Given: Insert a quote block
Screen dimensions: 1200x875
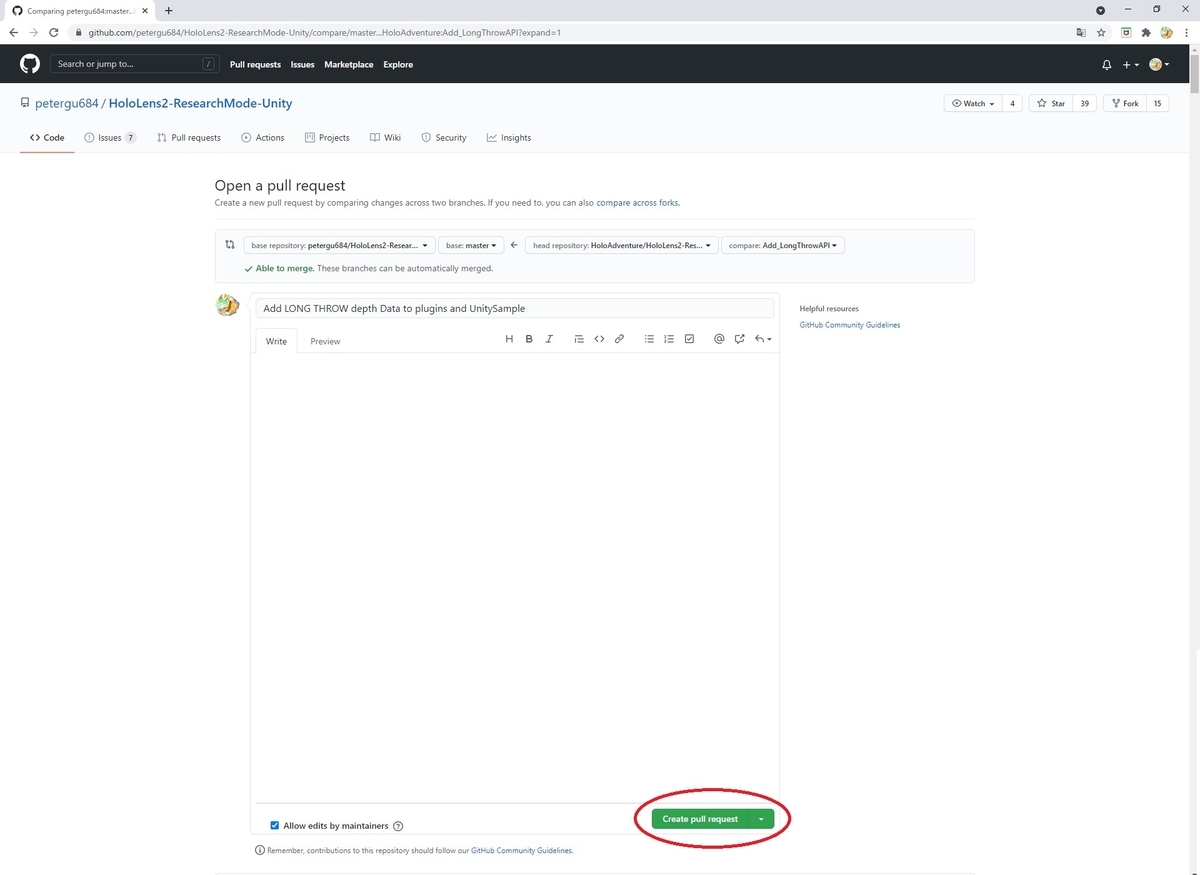Looking at the screenshot, I should click(579, 339).
